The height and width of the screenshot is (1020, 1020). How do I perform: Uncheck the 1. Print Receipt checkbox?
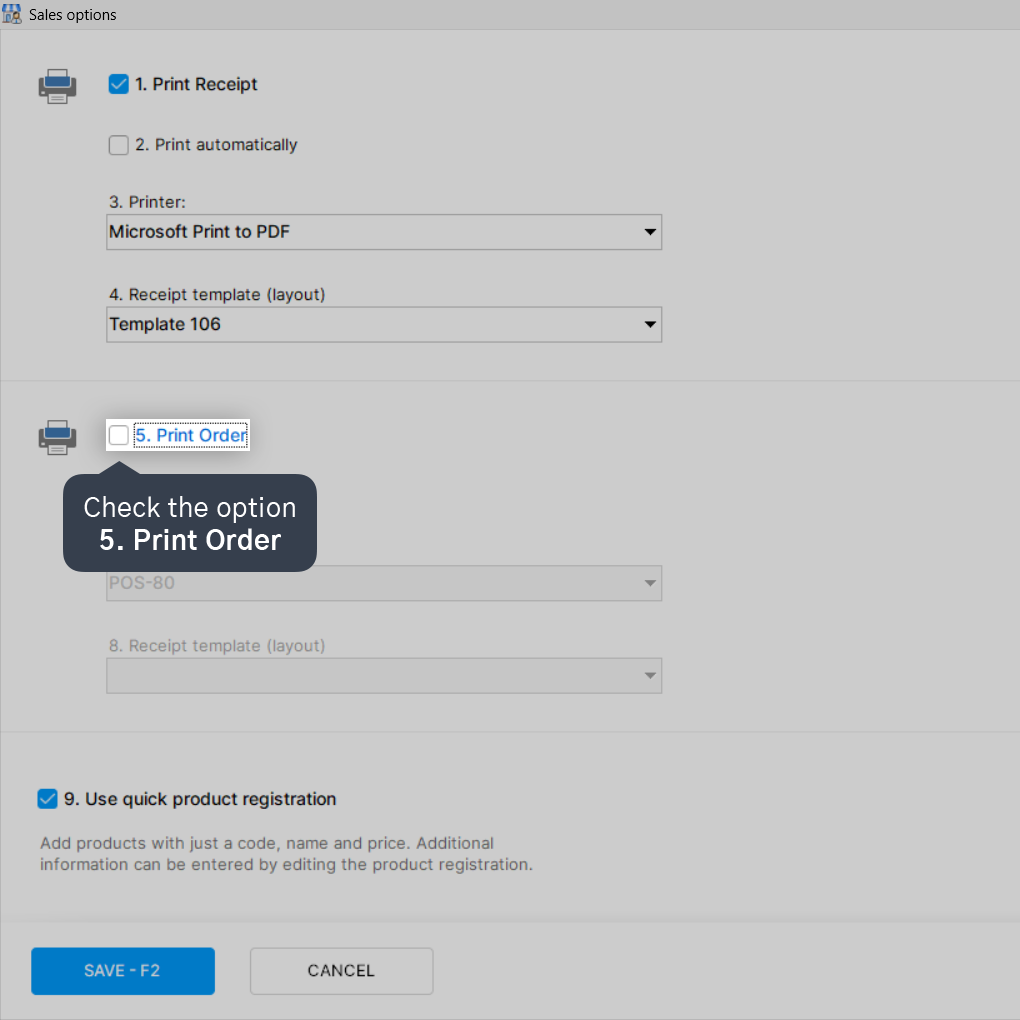(x=118, y=84)
